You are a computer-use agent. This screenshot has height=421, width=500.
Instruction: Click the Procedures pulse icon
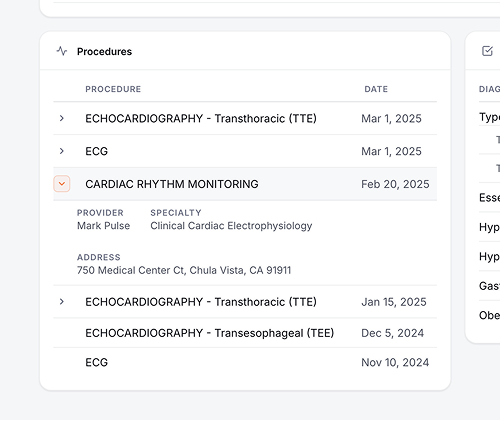coord(62,51)
